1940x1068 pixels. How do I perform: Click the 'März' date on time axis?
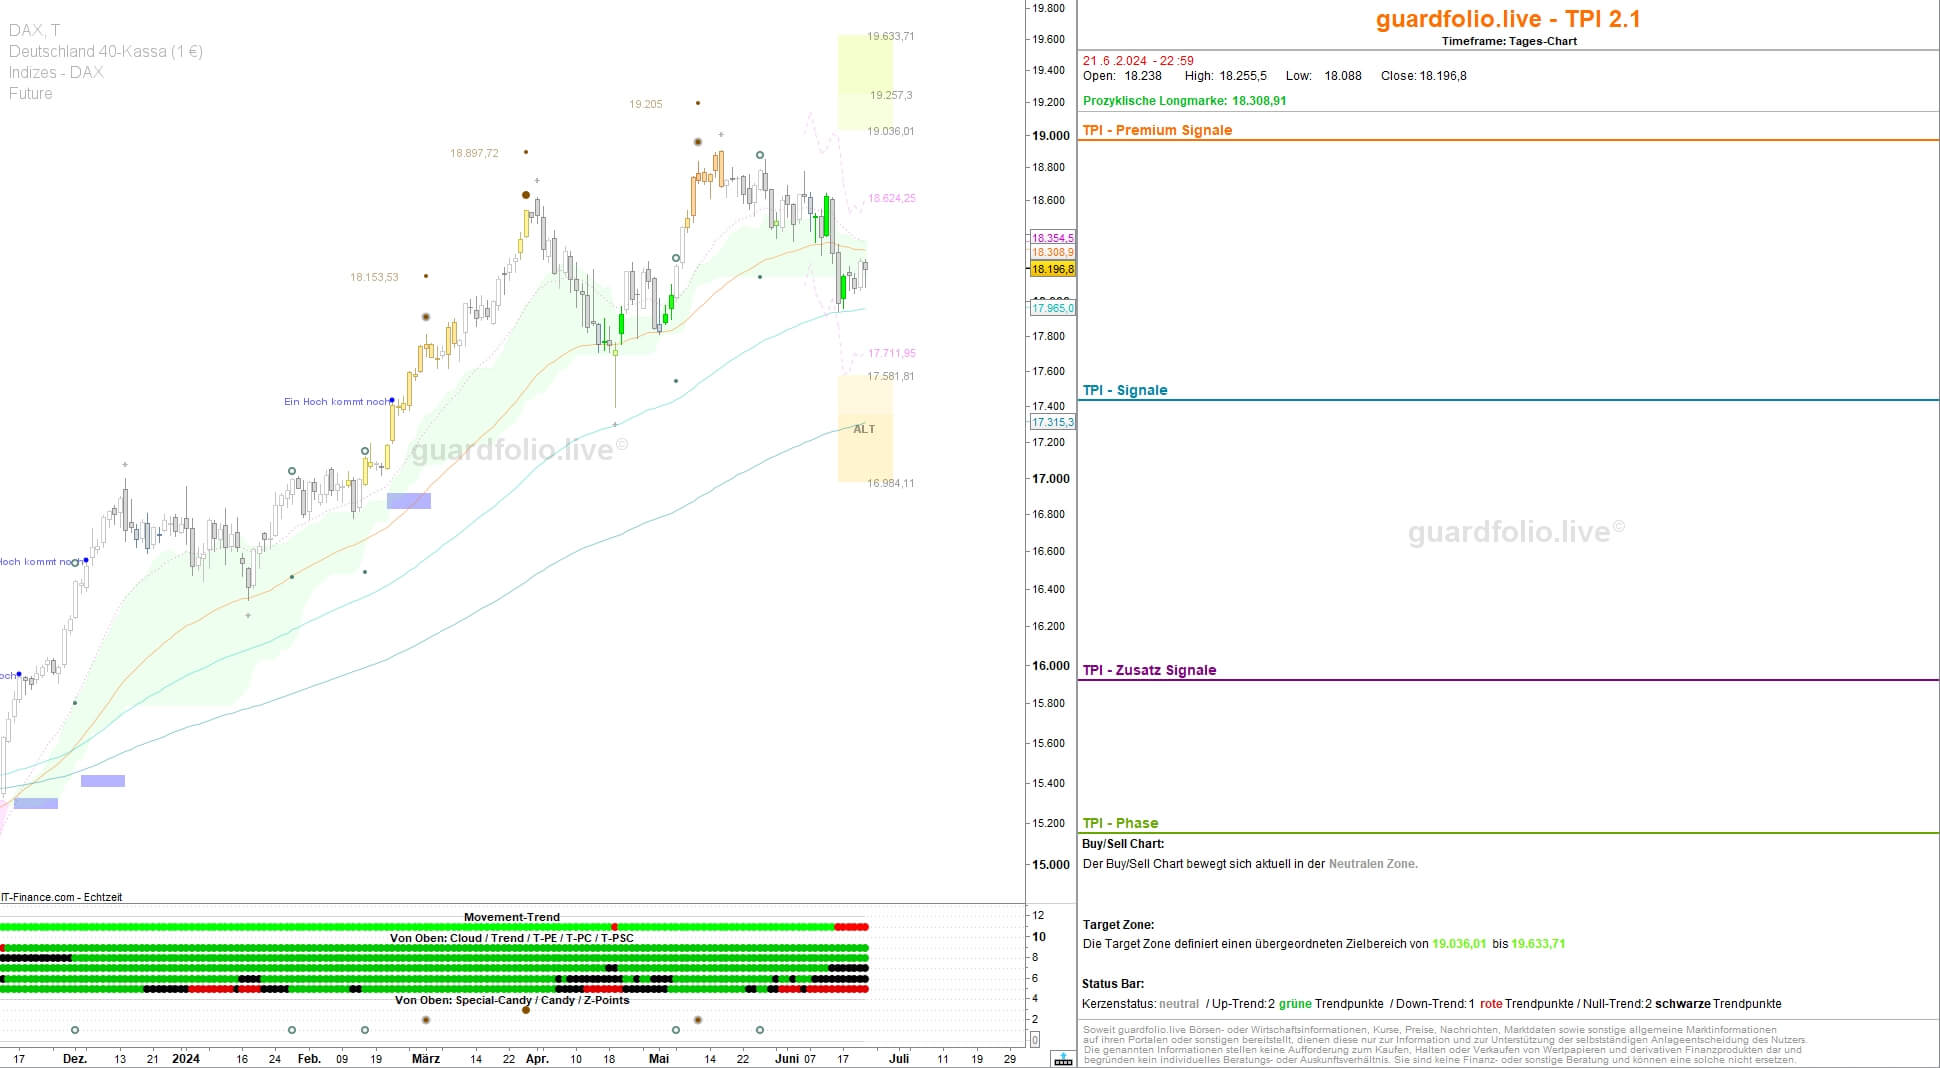click(x=426, y=1058)
